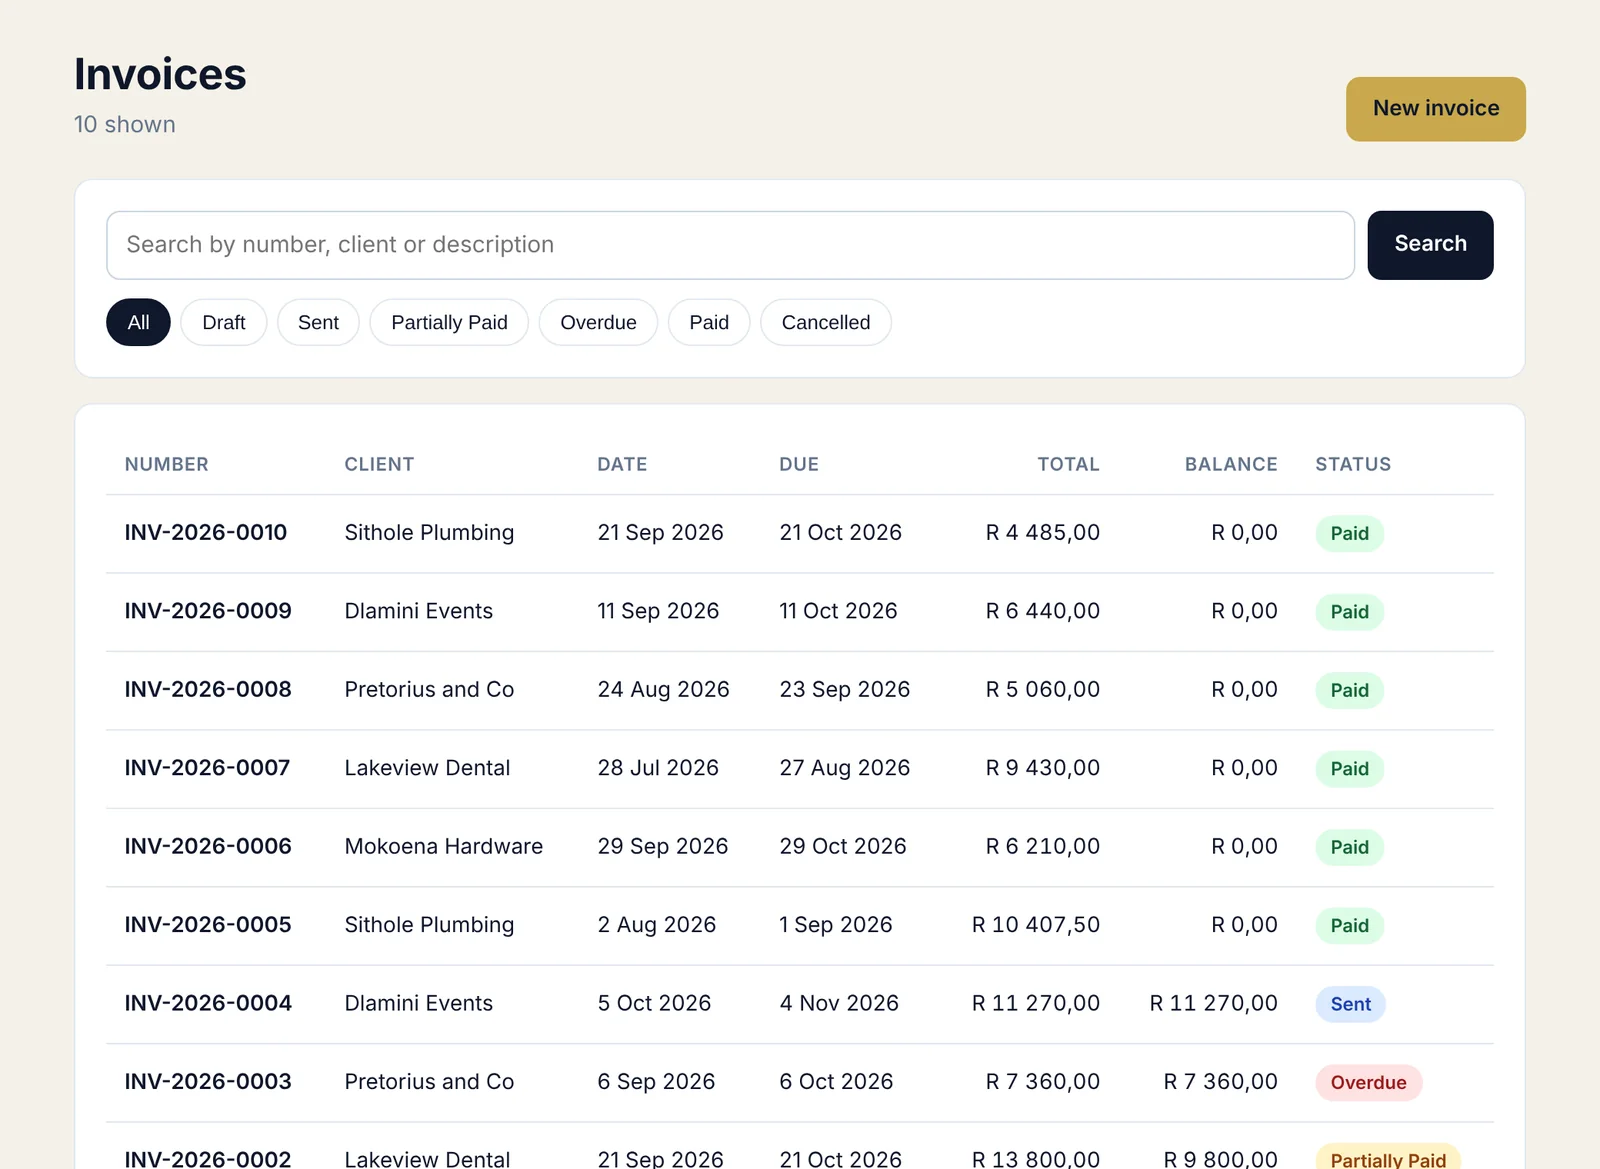Open invoice INV-2026-0006

tap(208, 847)
